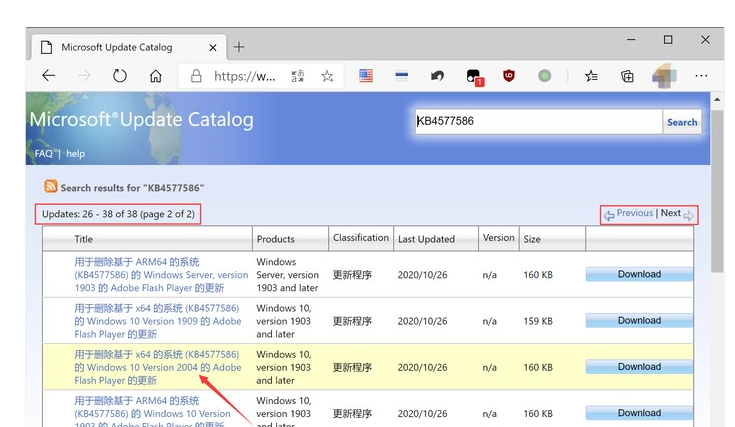Screen dimensions: 735x427
Task: Sort results by Version column
Action: pyautogui.click(x=499, y=238)
